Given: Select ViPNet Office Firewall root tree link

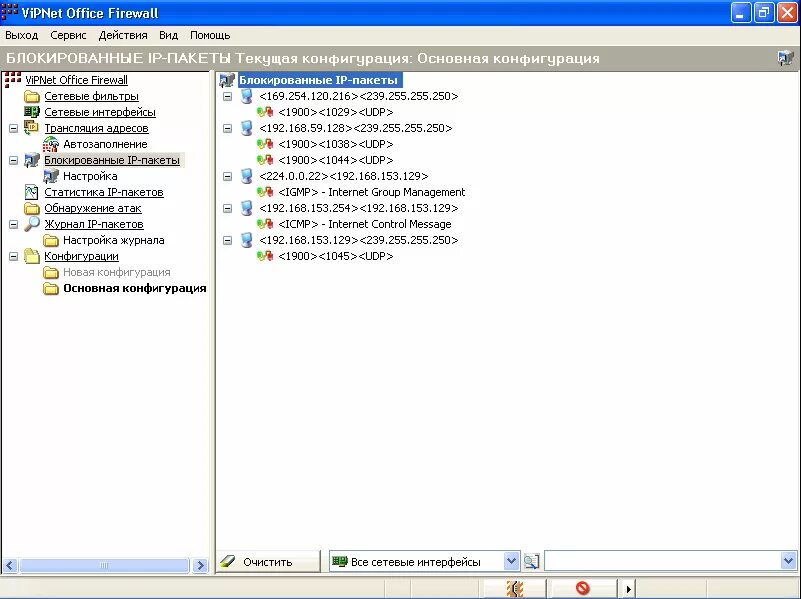Looking at the screenshot, I should pos(76,80).
